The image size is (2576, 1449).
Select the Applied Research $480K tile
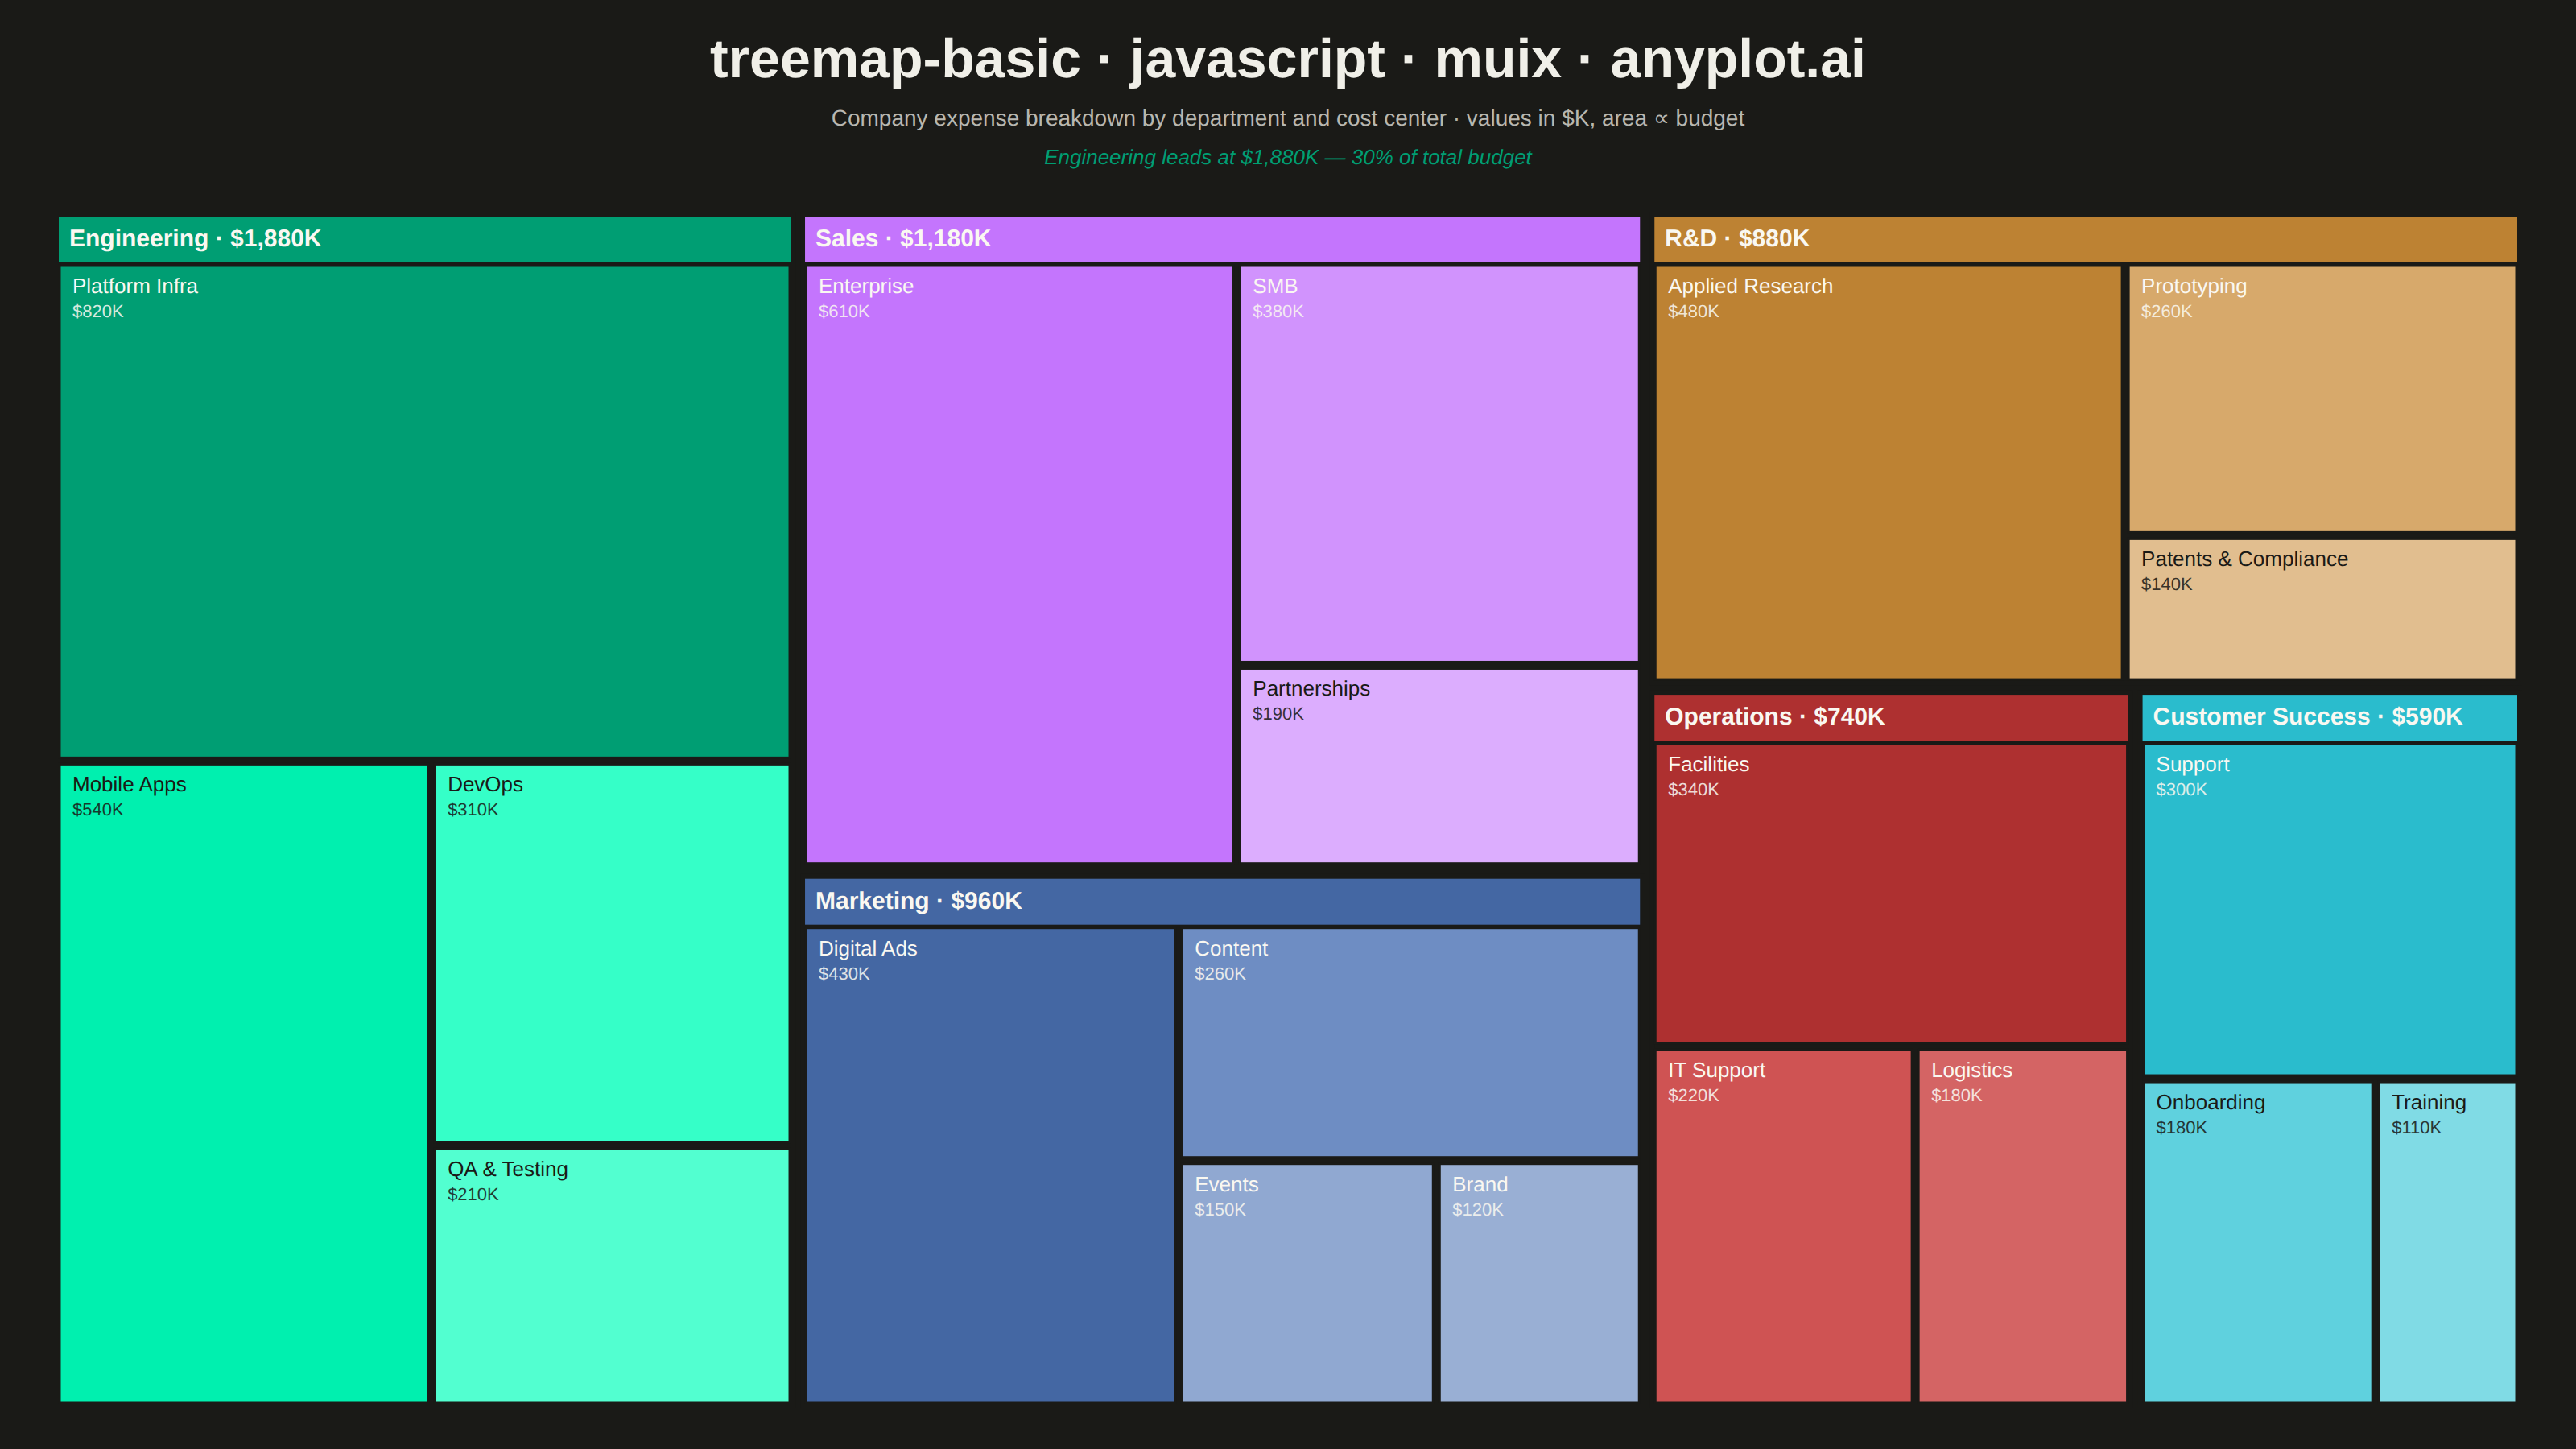(x=1888, y=472)
